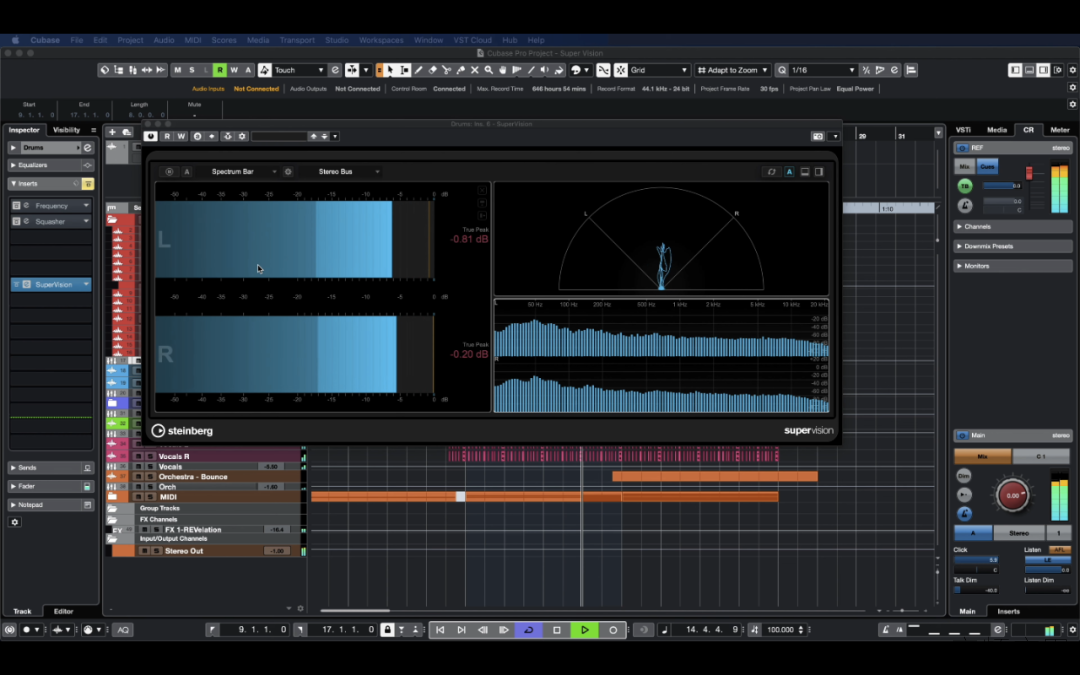Open the Transport menu
Screen dimensions: 1080x675
[x=297, y=40]
